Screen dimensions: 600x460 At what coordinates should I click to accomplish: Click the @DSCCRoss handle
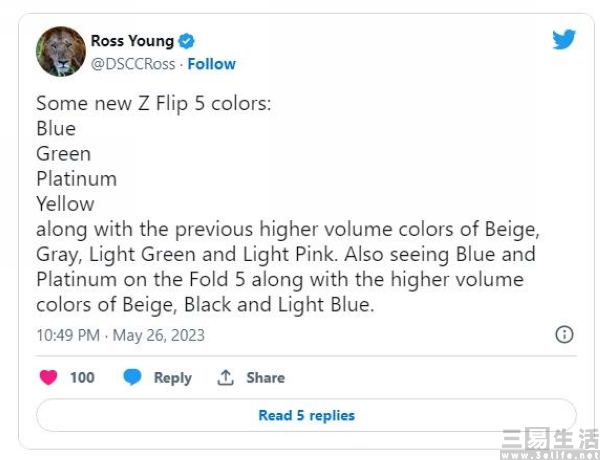coord(133,64)
